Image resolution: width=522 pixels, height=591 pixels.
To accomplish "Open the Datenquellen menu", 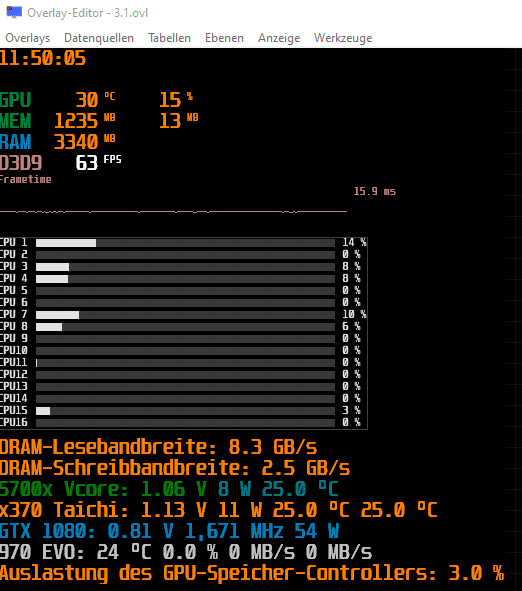I will 99,38.
